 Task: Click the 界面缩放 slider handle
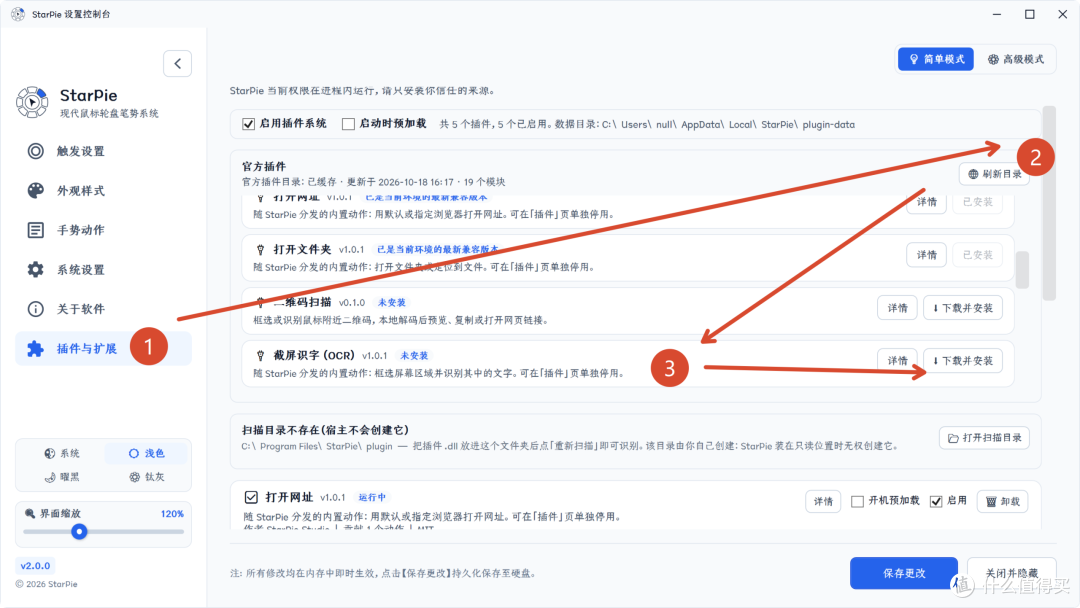[79, 532]
